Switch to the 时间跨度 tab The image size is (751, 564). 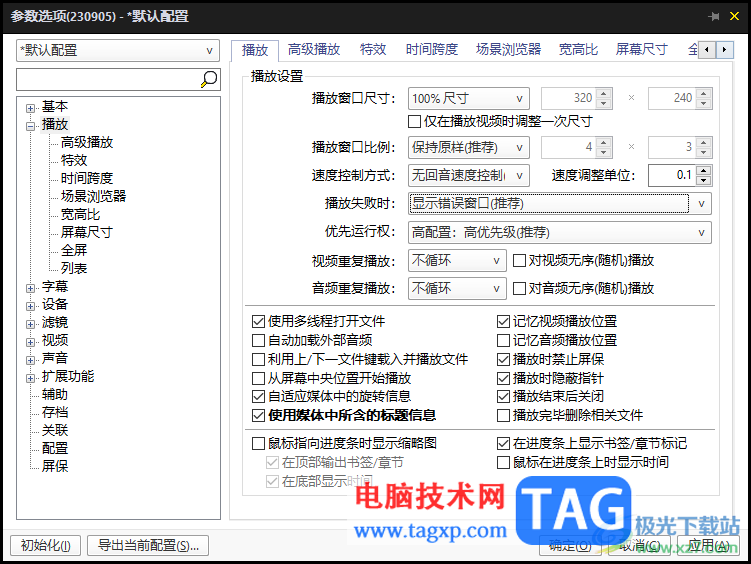[x=432, y=49]
